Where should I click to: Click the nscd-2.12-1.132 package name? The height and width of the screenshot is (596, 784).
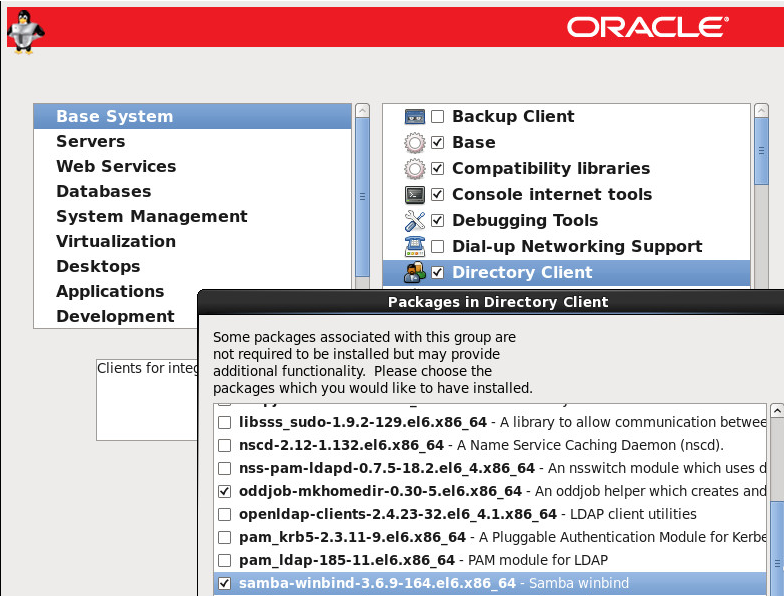click(341, 446)
